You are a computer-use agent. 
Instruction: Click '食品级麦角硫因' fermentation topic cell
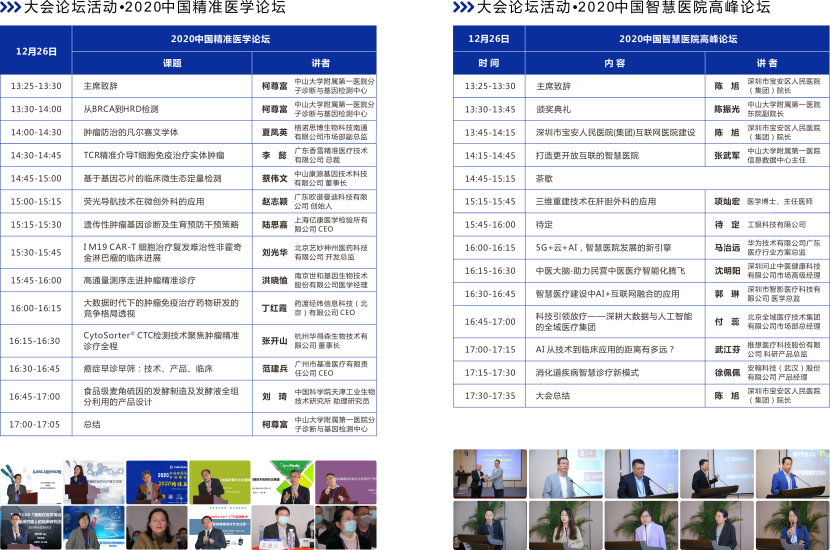pos(162,396)
